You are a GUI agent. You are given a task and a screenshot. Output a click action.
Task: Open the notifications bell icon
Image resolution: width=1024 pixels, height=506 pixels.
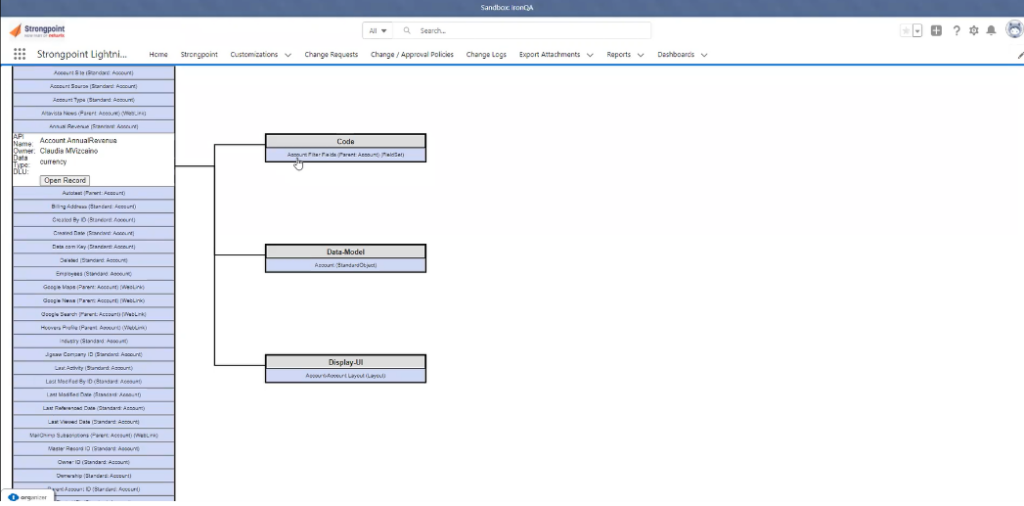[x=991, y=31]
